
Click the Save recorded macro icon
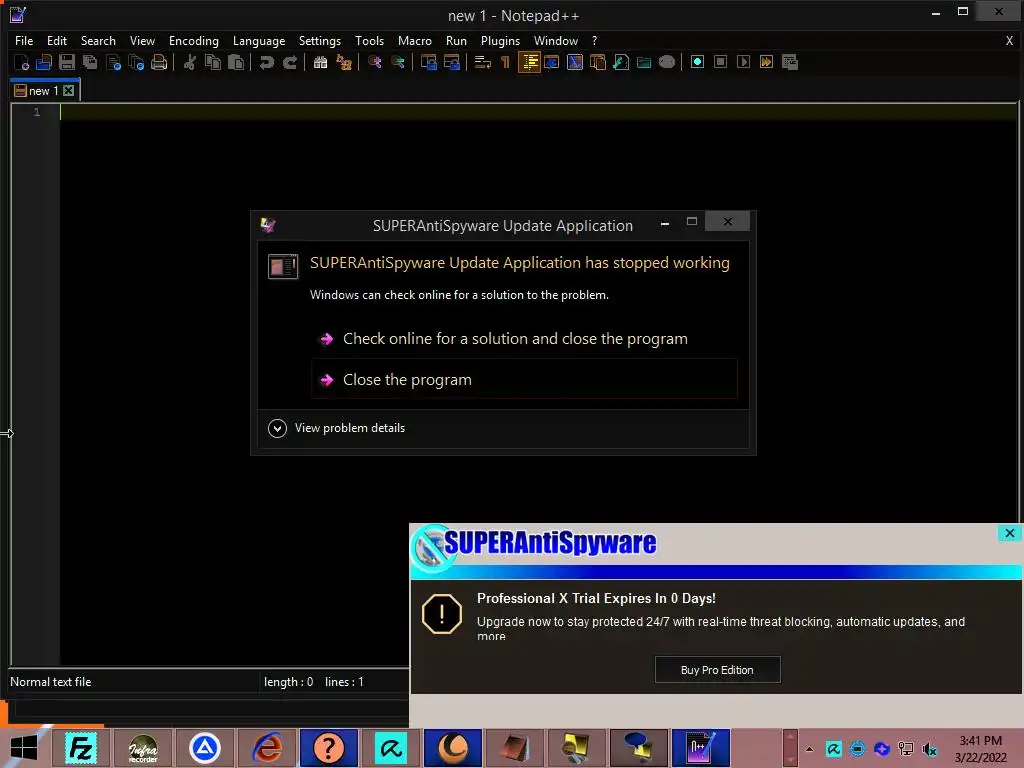790,62
